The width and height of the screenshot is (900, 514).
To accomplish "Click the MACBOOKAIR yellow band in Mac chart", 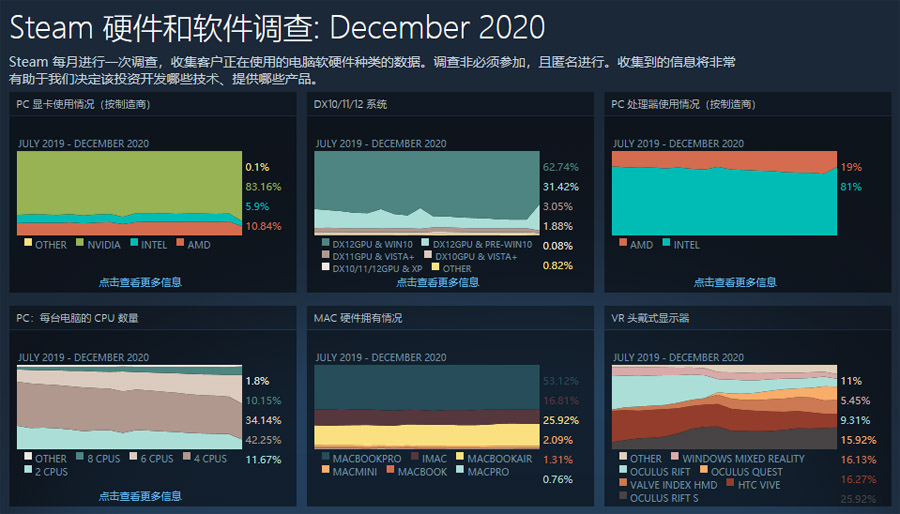I will (x=426, y=435).
